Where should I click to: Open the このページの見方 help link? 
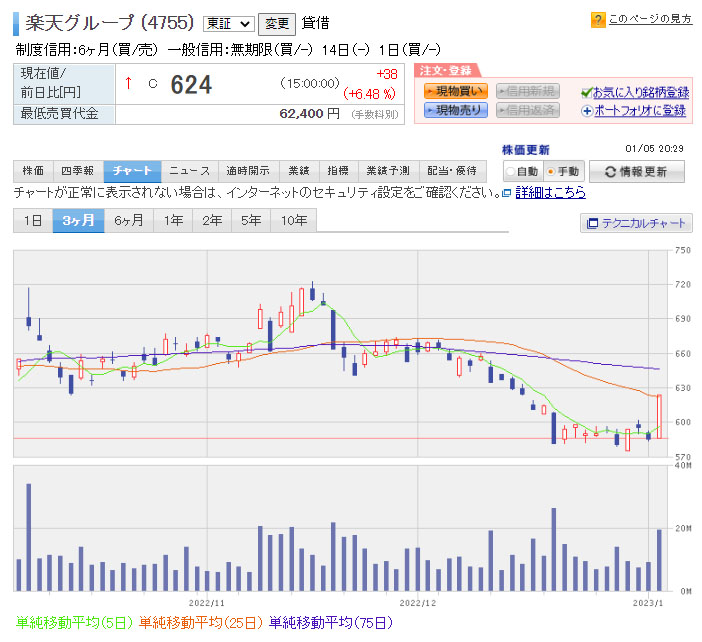(650, 19)
